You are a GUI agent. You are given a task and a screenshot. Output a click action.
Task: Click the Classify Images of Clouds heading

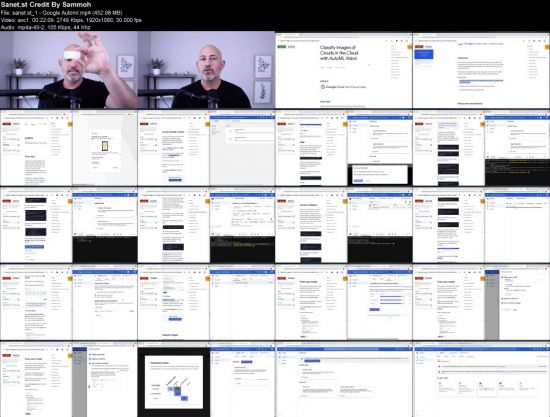tap(338, 53)
